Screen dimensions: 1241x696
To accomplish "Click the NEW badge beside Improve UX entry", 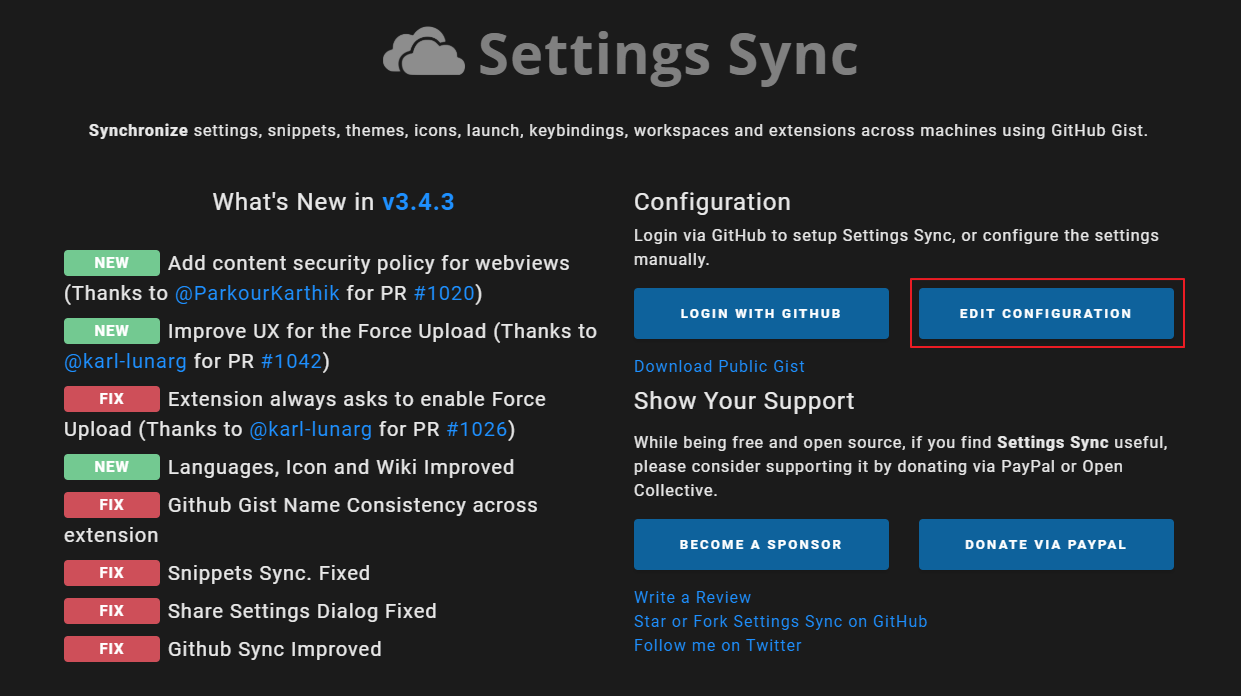I will [x=112, y=331].
